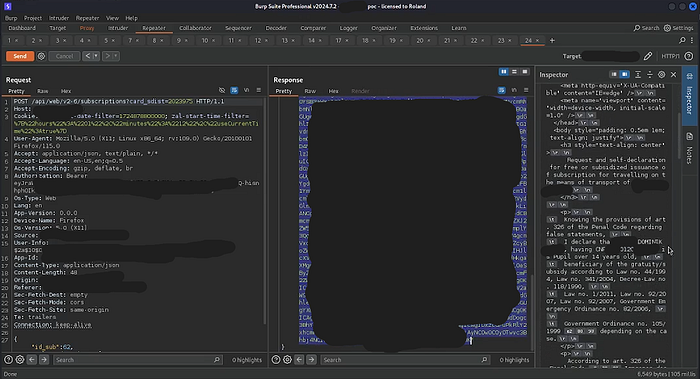Open request search help icon
700x379 pixels.
pyautogui.click(x=8, y=359)
